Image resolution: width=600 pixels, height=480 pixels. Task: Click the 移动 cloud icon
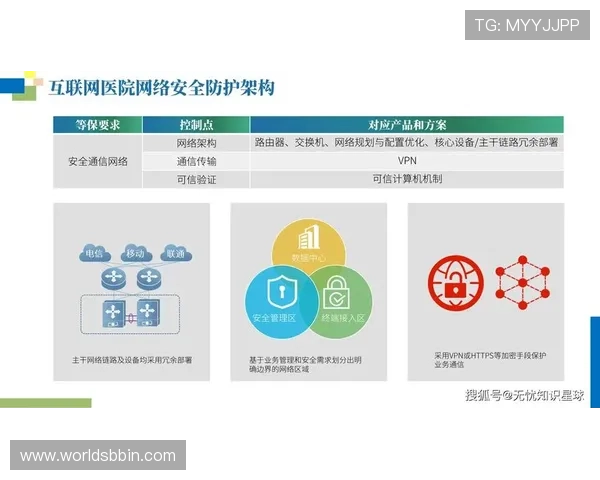pyautogui.click(x=136, y=253)
